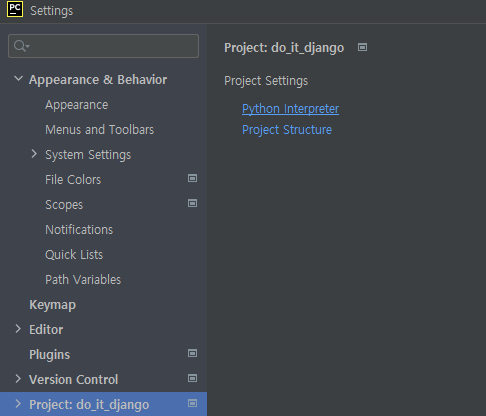Expand the System Settings node
The width and height of the screenshot is (486, 416).
click(x=34, y=154)
